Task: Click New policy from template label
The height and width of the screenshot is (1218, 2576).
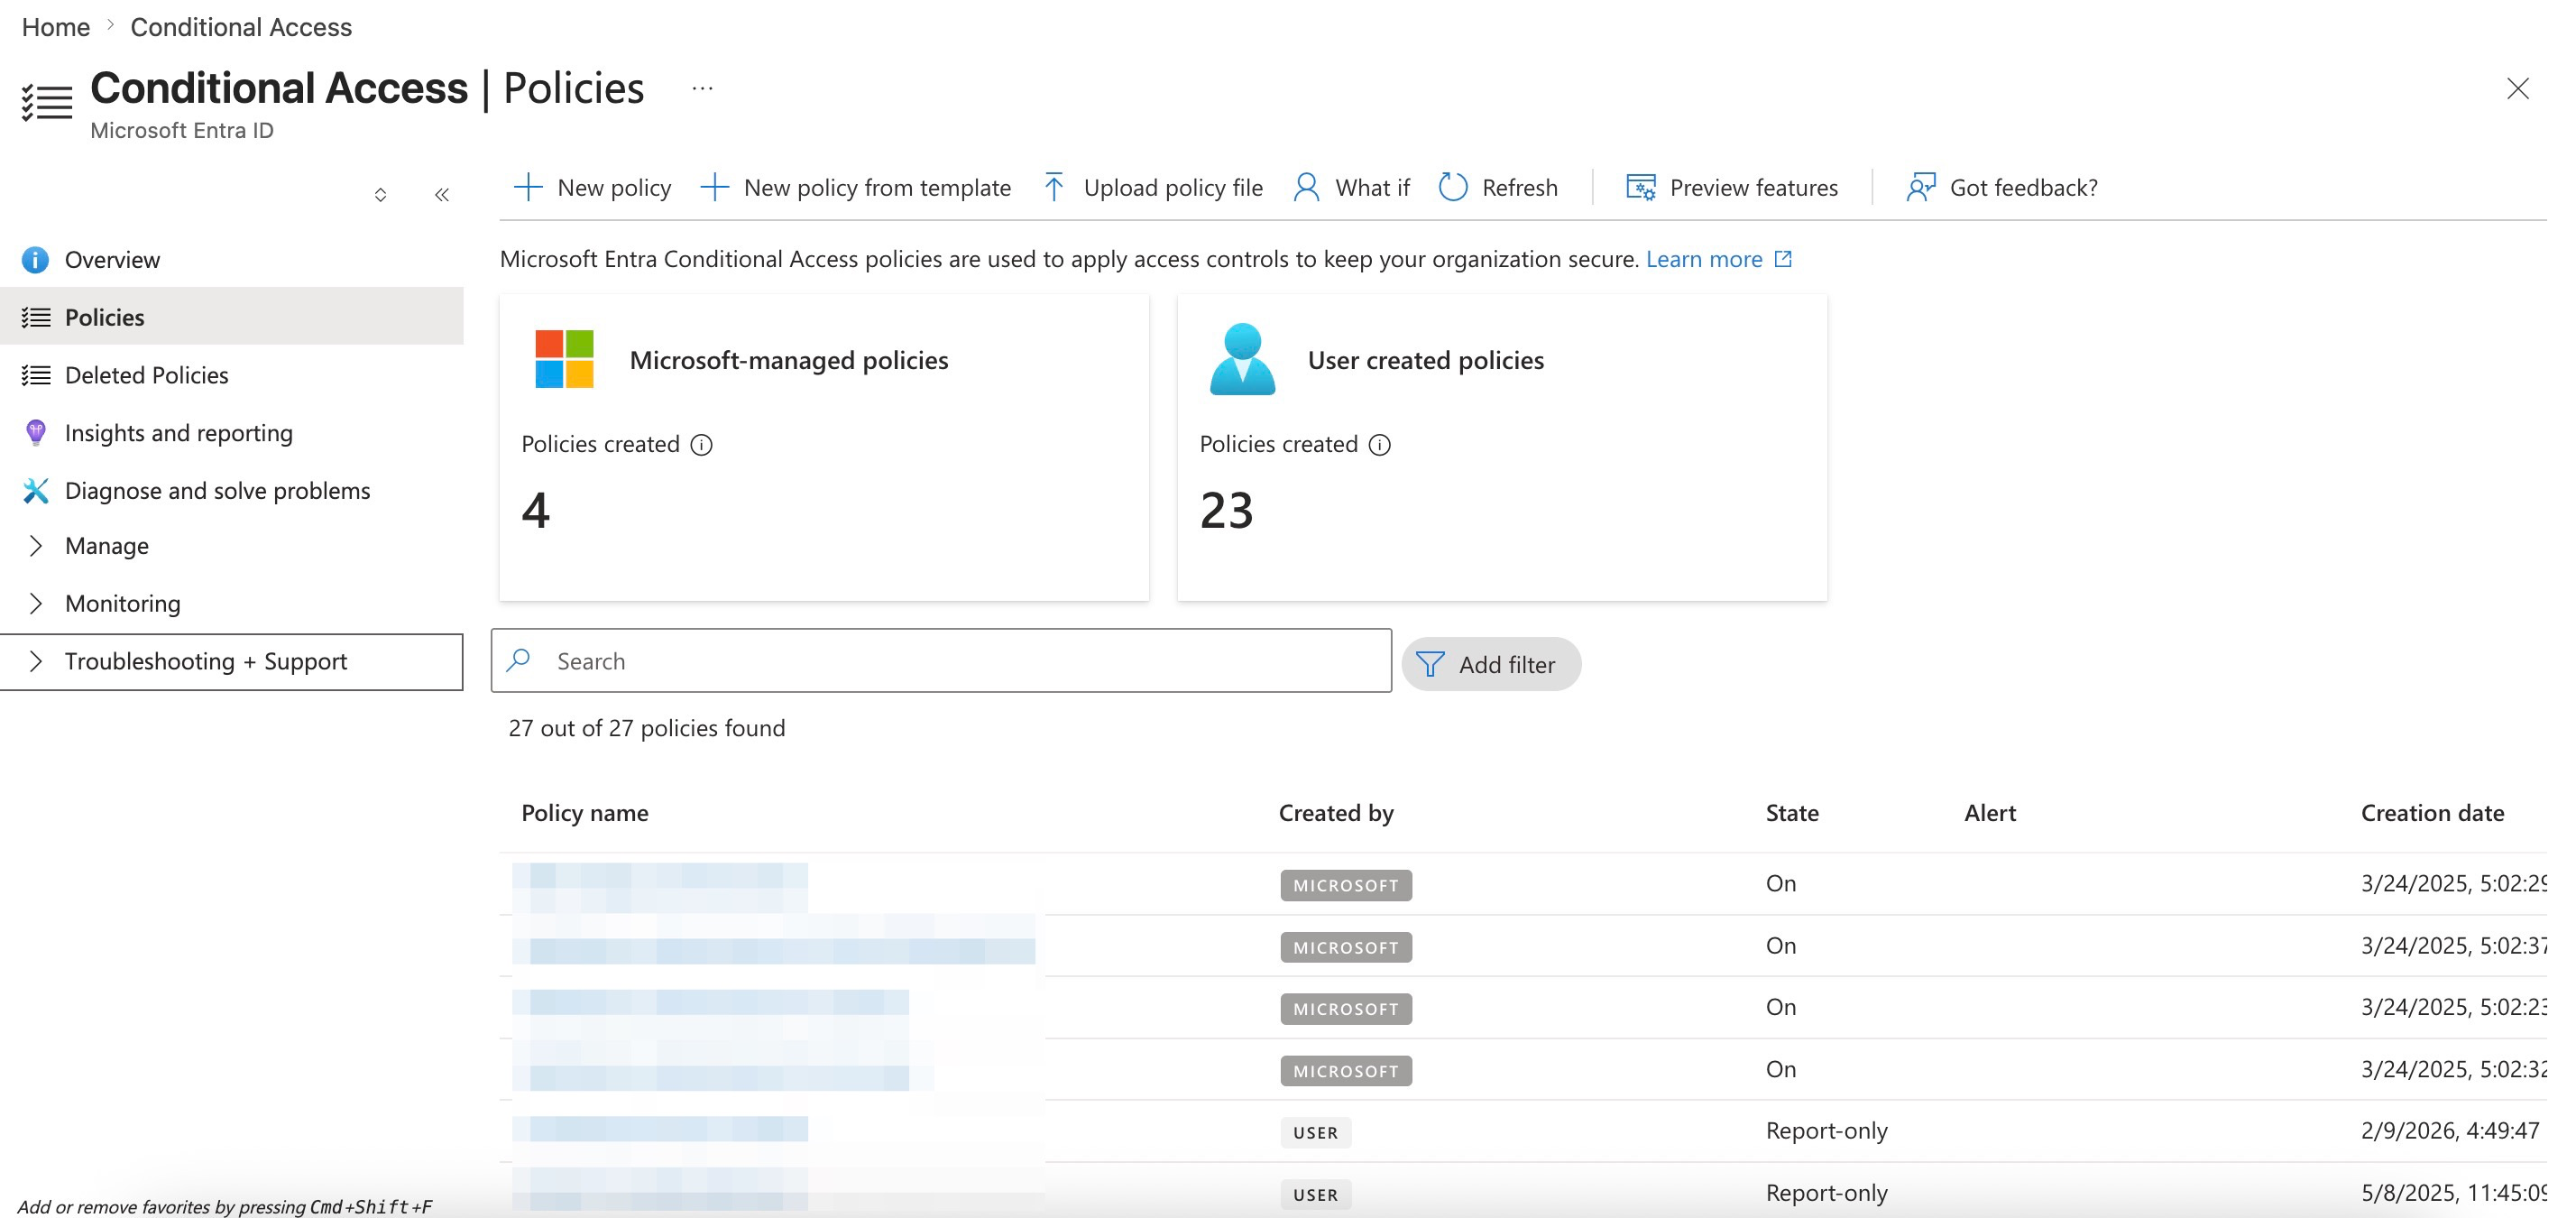Action: point(877,187)
